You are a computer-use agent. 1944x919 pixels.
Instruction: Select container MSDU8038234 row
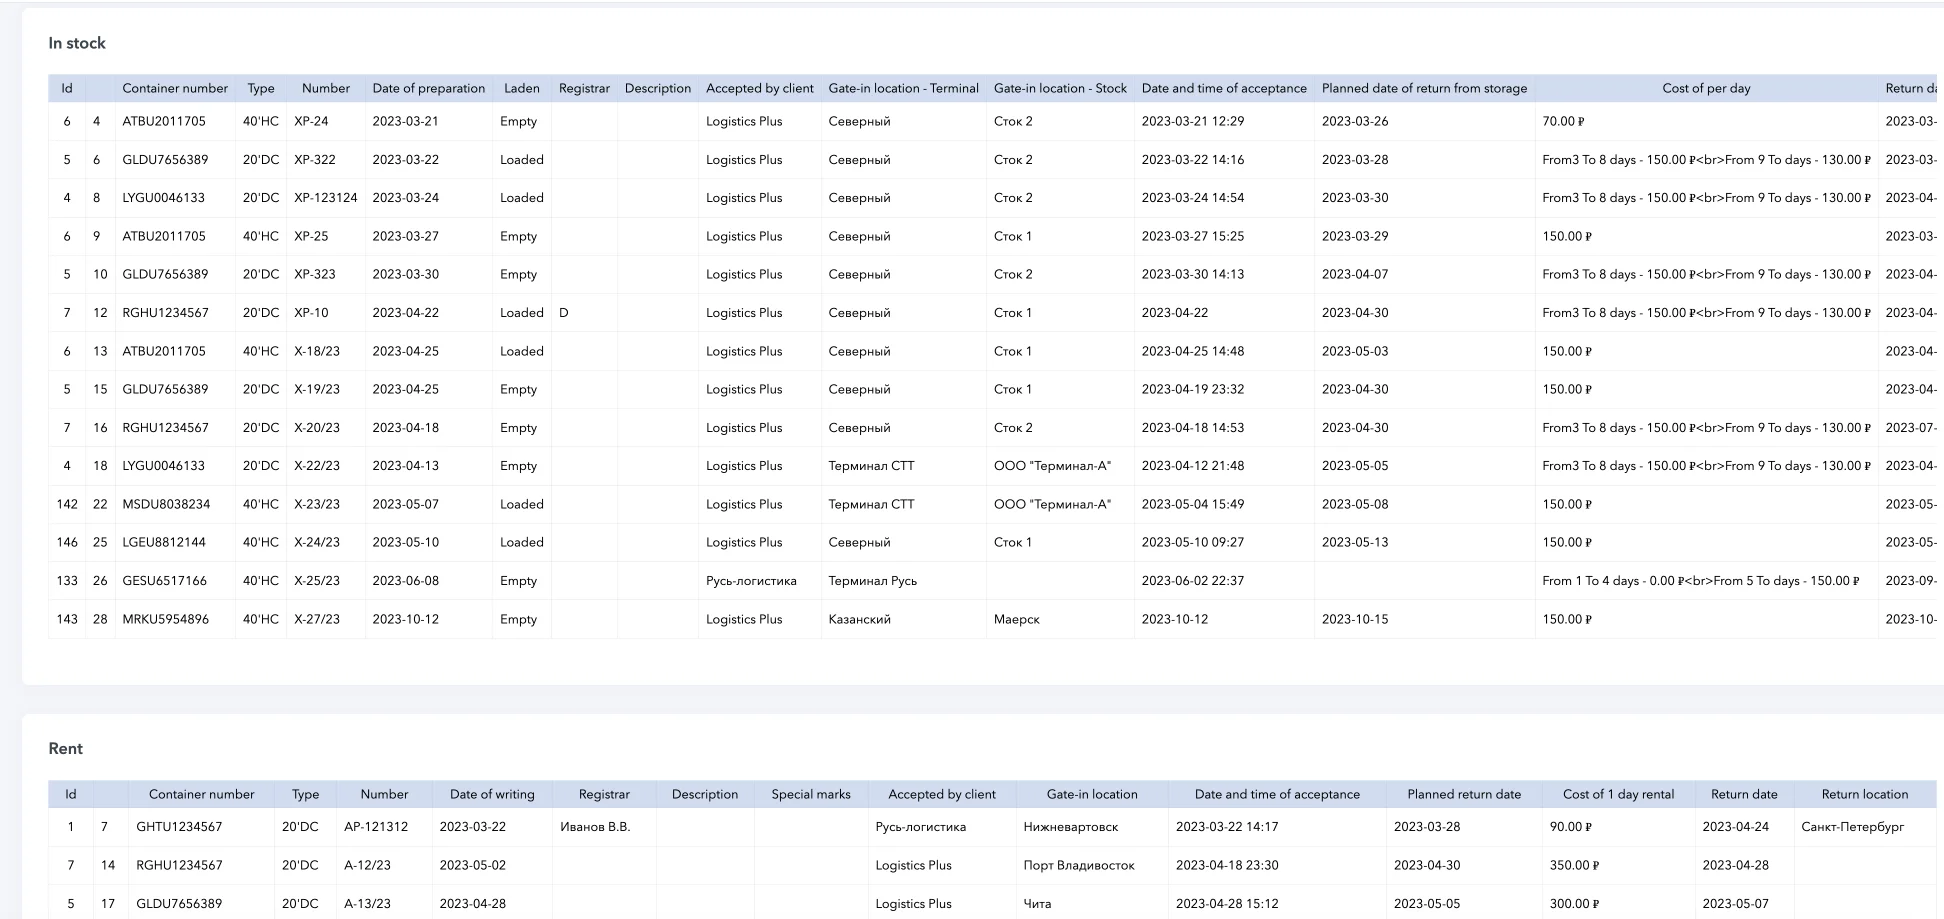(x=166, y=504)
